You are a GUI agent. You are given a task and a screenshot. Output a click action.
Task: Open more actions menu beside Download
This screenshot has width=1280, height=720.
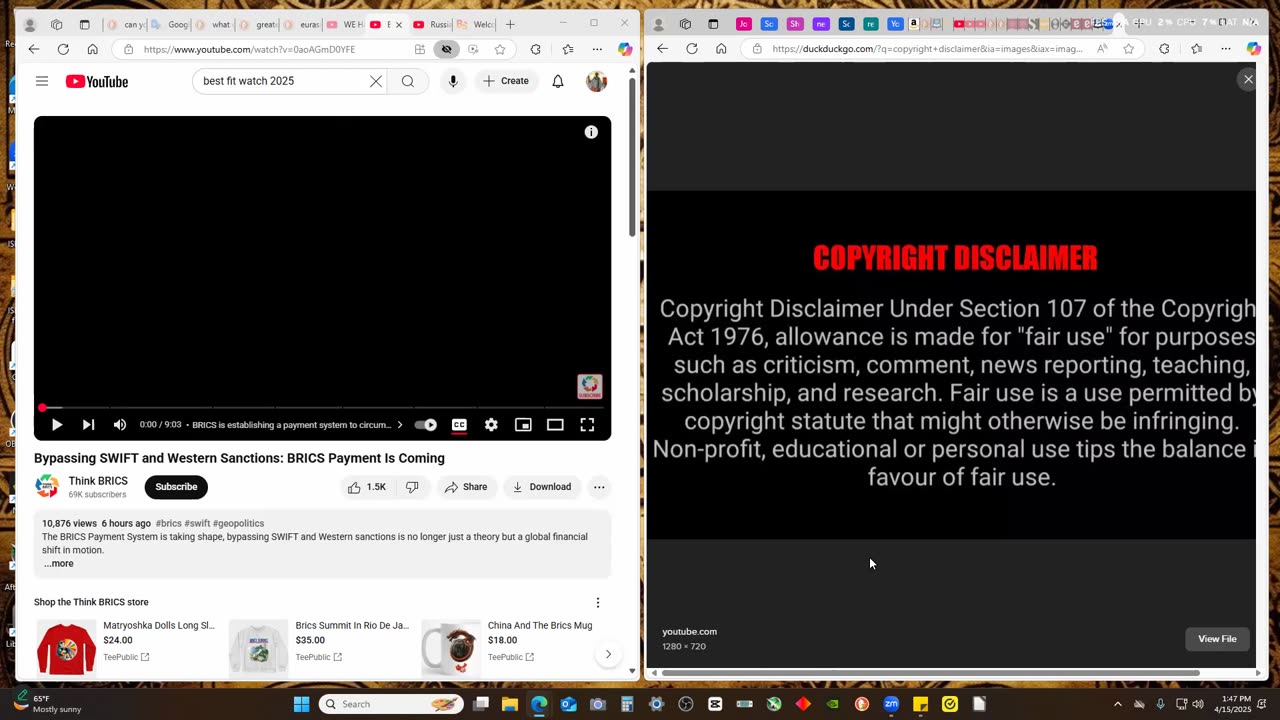(x=599, y=487)
